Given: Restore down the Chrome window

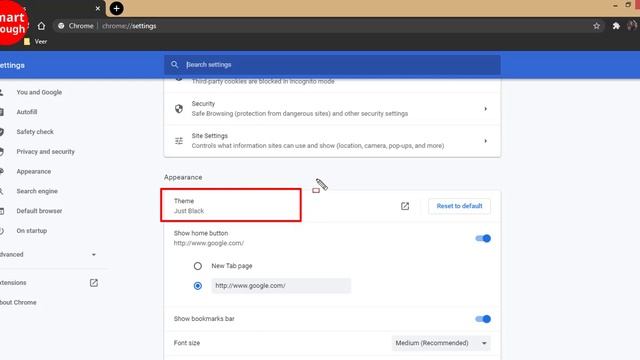Looking at the screenshot, I should (x=628, y=5).
